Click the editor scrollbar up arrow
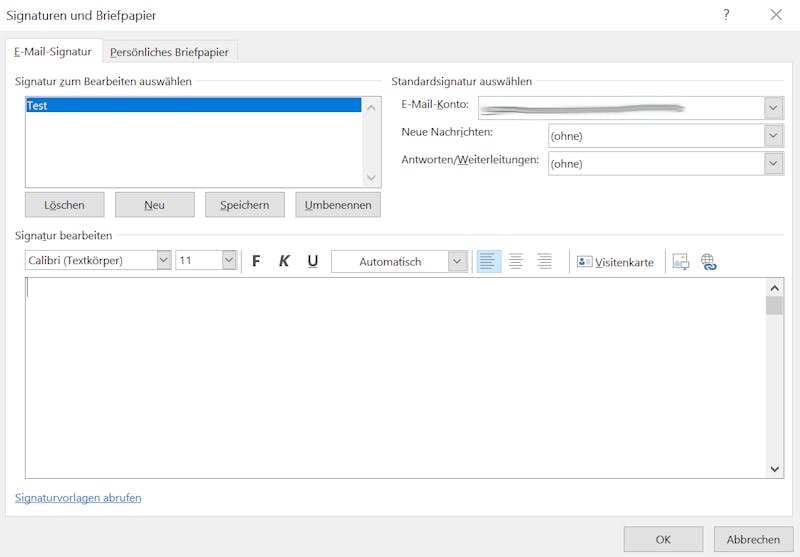 click(x=774, y=288)
